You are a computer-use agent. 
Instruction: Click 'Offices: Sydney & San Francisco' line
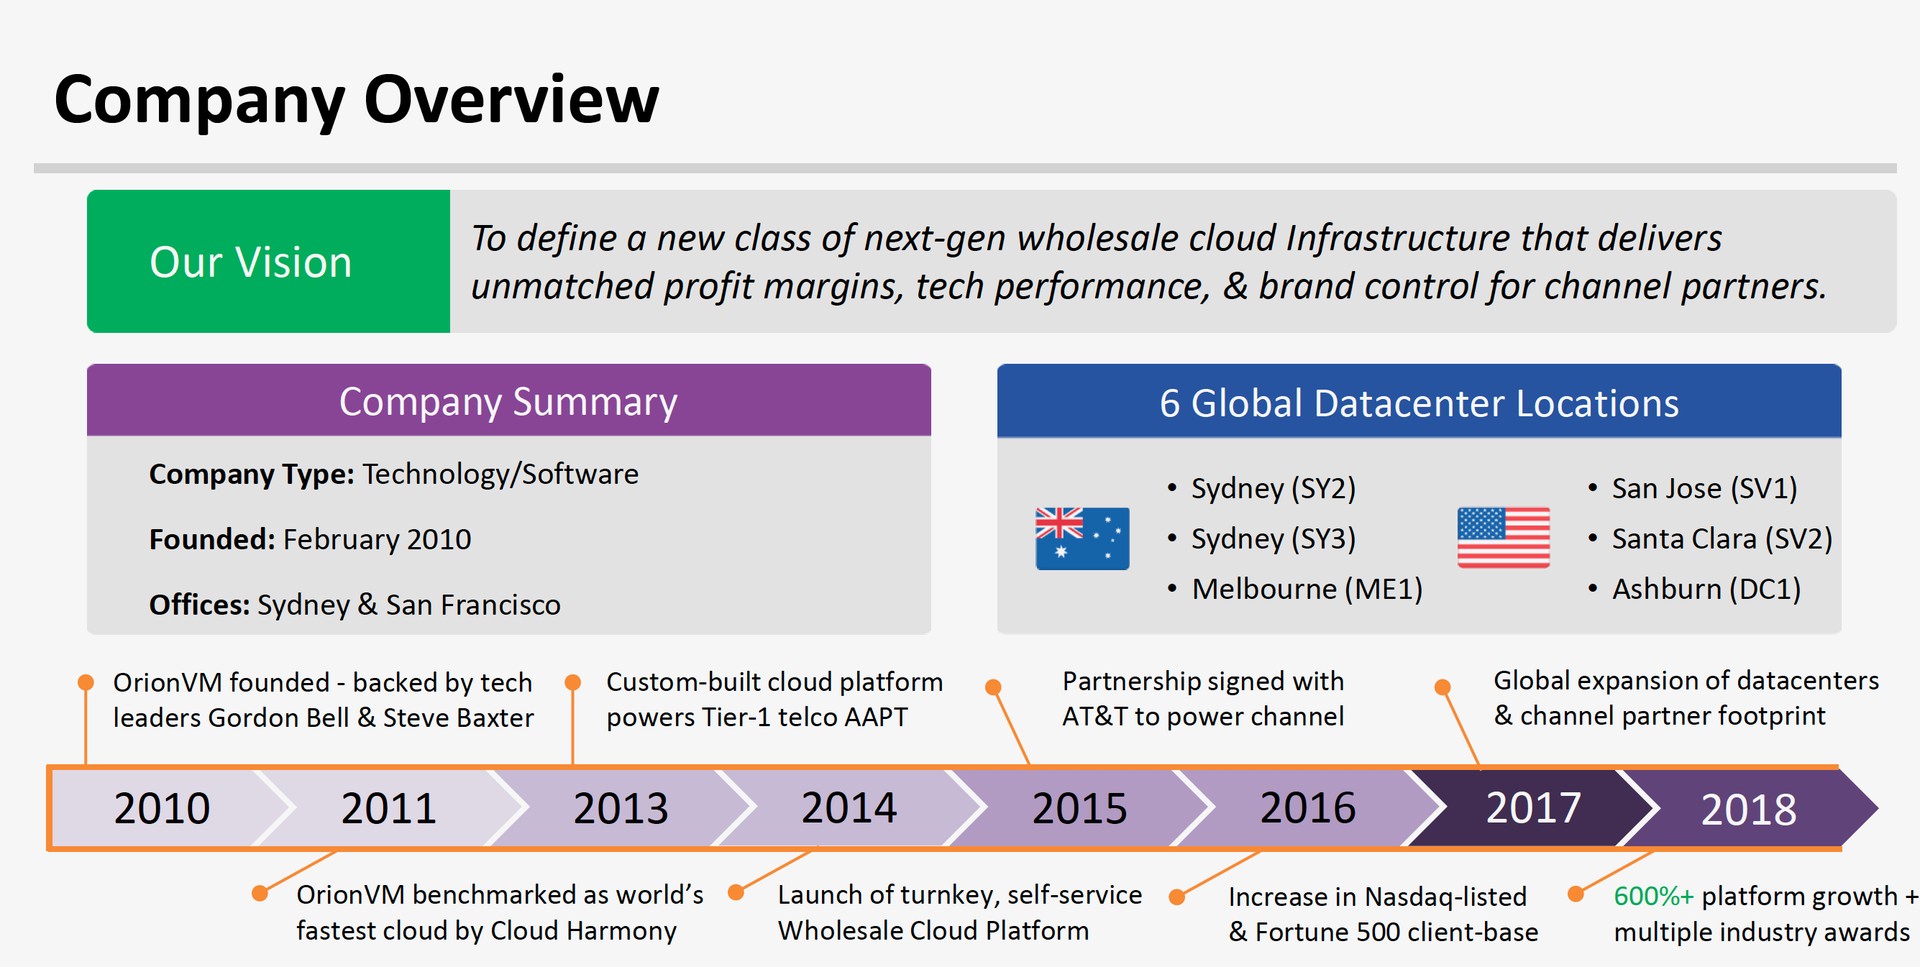[355, 605]
